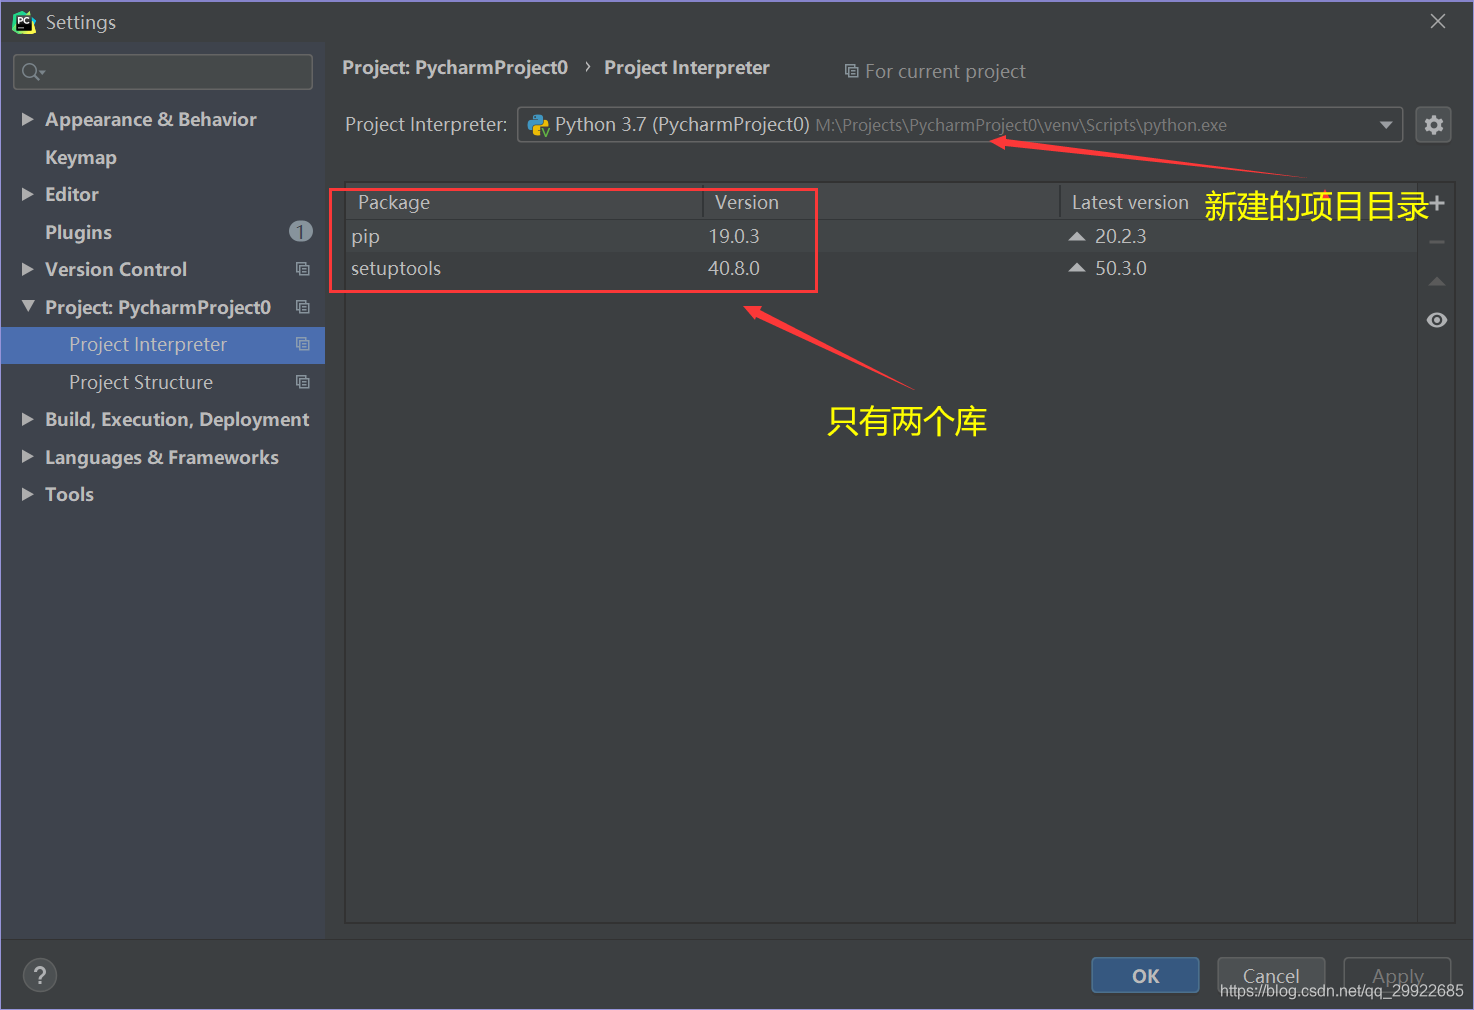Click the project-level icon beside Project: PycharmProject0
Screen dimensions: 1474x1010
tap(303, 307)
